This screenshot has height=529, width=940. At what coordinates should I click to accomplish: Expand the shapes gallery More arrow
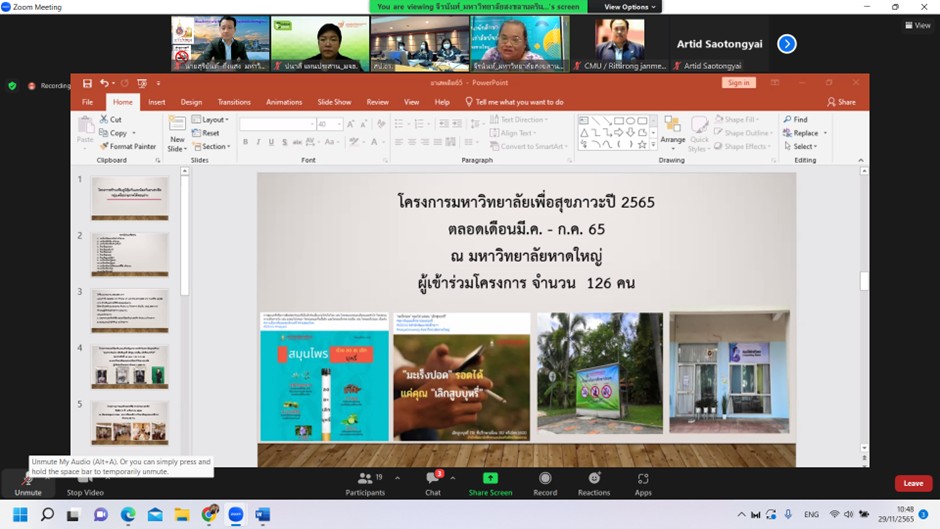coord(653,145)
